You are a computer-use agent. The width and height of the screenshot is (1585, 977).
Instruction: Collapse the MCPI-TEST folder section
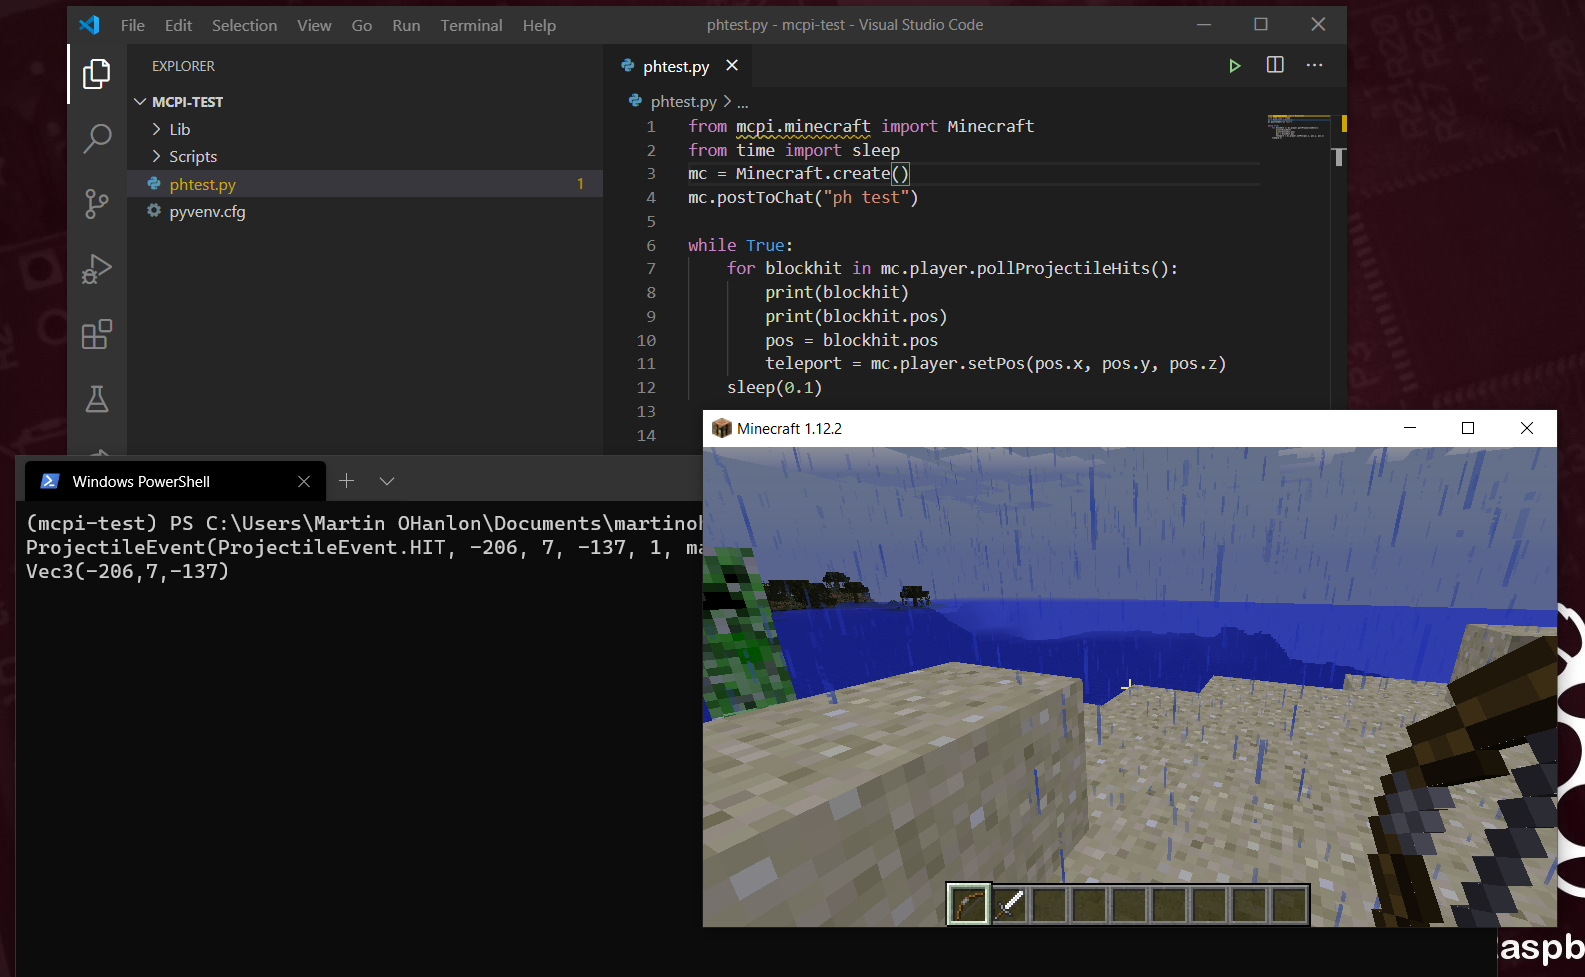[366, 102]
